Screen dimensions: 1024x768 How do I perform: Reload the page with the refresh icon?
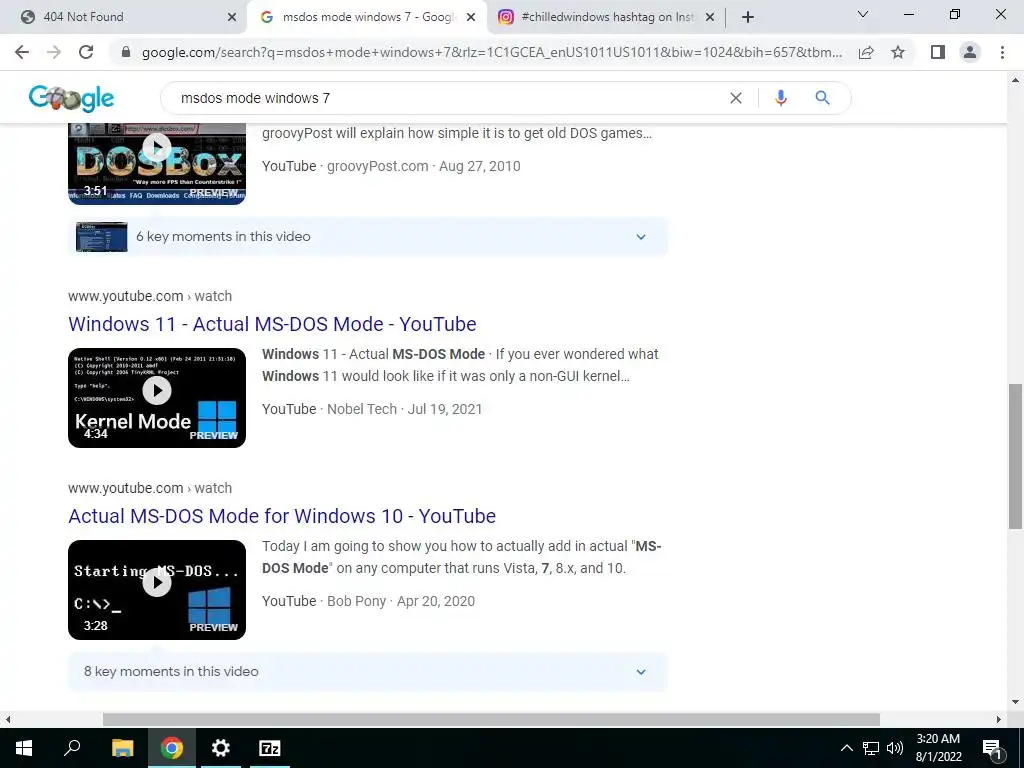pos(86,52)
